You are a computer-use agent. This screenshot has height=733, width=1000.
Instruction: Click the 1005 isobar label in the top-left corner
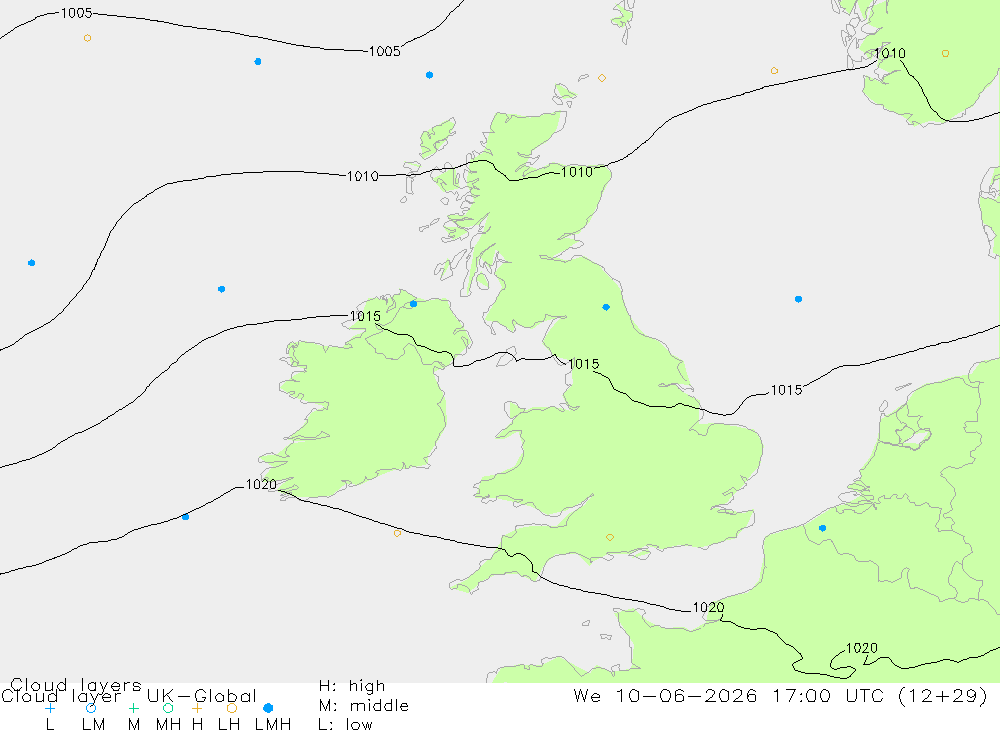tap(77, 13)
